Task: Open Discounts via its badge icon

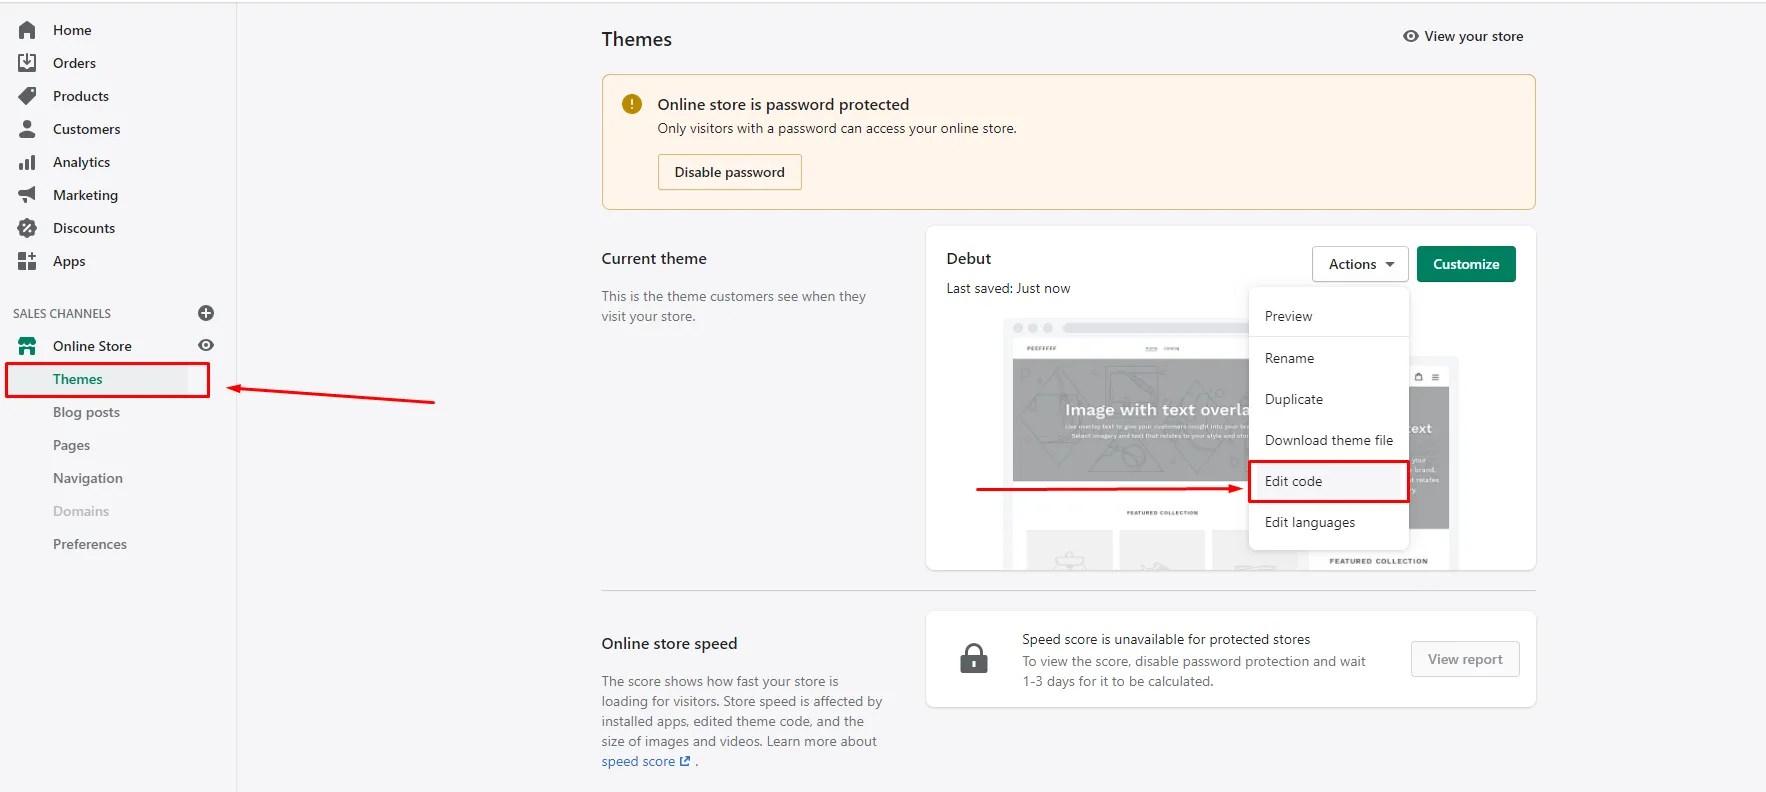Action: 27,228
